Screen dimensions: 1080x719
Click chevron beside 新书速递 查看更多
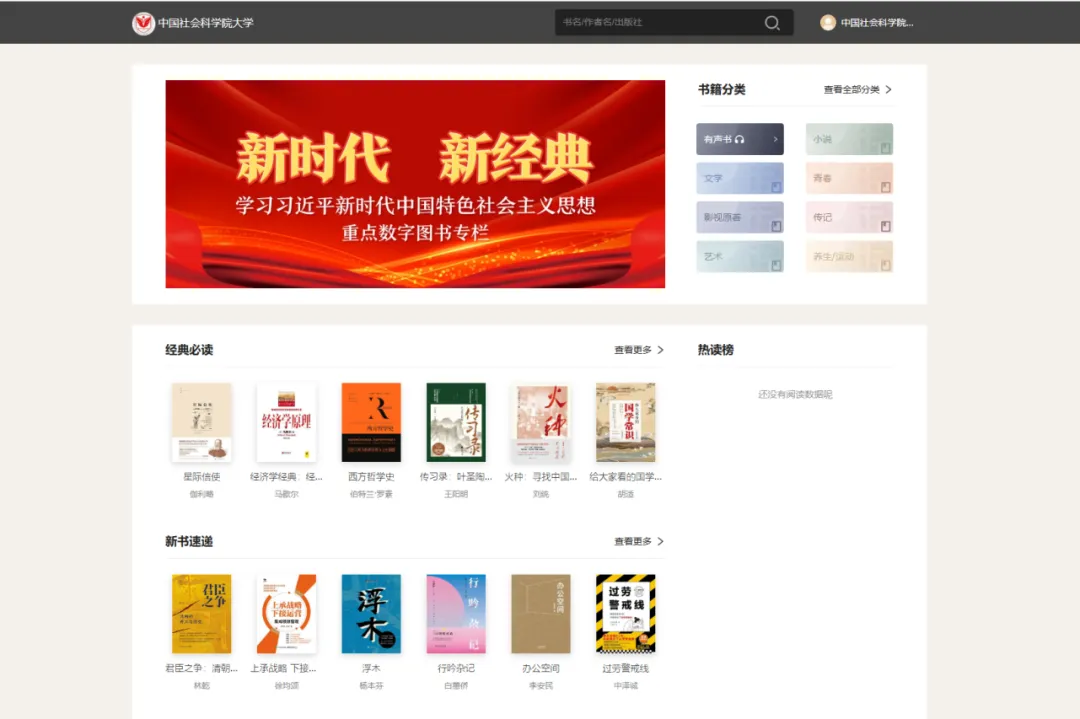coord(661,541)
